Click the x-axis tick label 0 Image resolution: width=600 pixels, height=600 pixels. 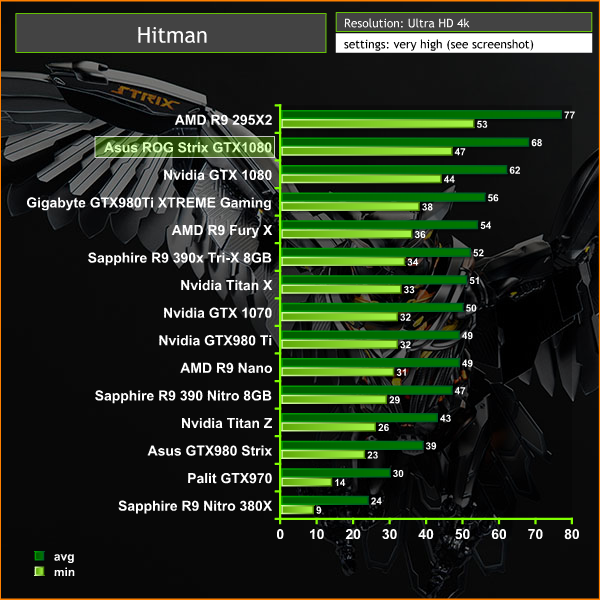click(280, 534)
